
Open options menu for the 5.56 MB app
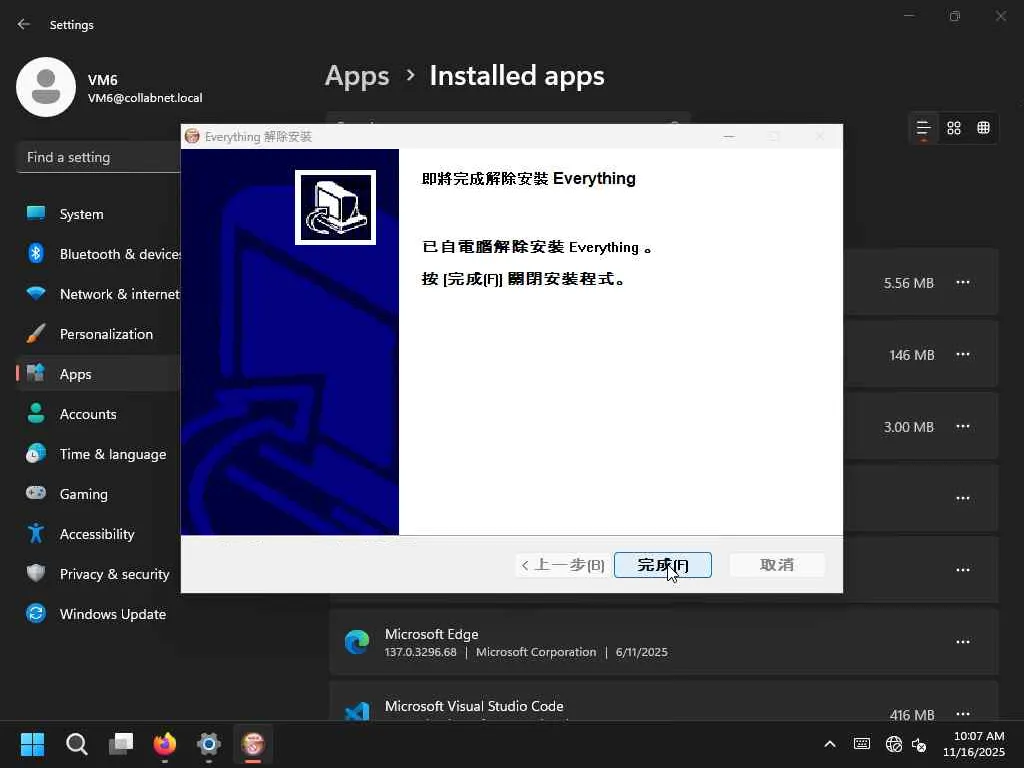coord(963,283)
